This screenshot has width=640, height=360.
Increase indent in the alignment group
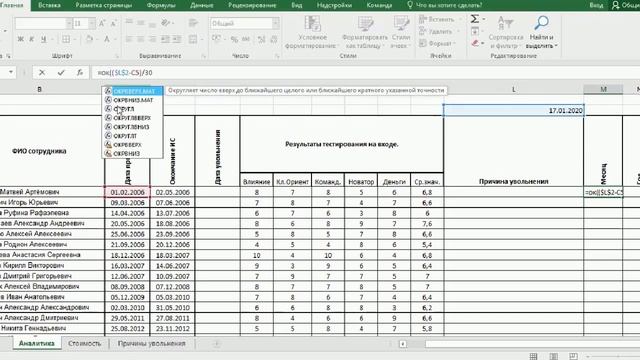[x=177, y=39]
